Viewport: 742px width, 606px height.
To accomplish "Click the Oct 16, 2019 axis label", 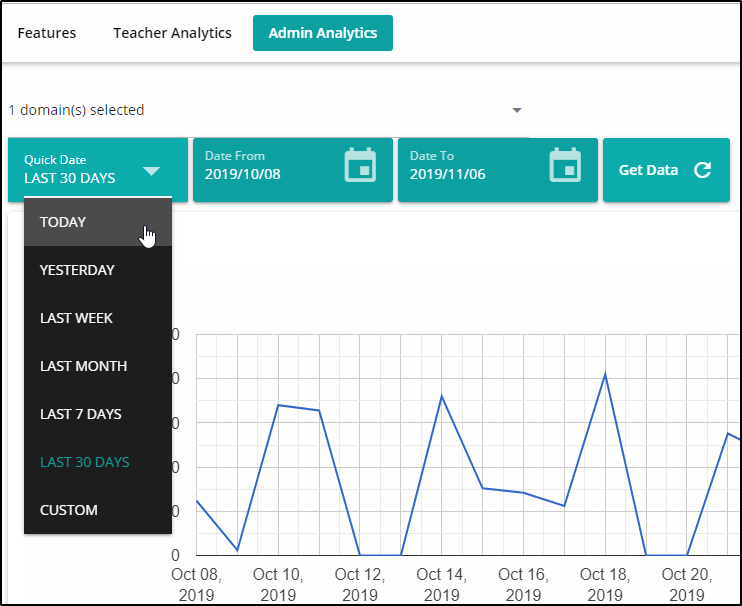I will tap(523, 584).
